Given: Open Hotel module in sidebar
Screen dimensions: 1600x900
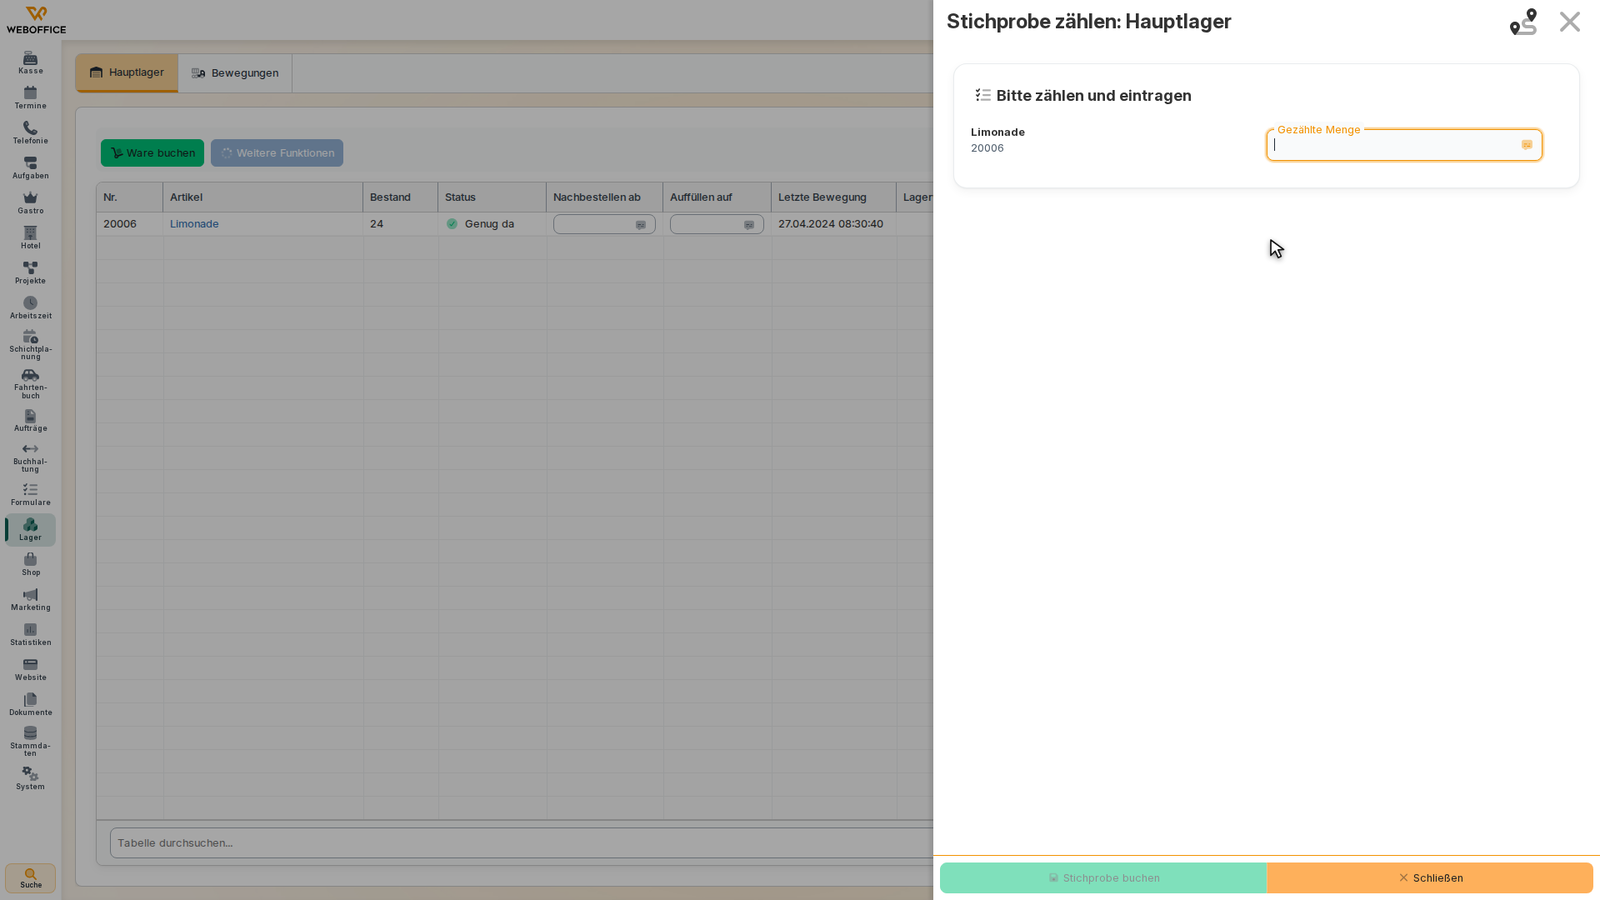Looking at the screenshot, I should pyautogui.click(x=30, y=238).
